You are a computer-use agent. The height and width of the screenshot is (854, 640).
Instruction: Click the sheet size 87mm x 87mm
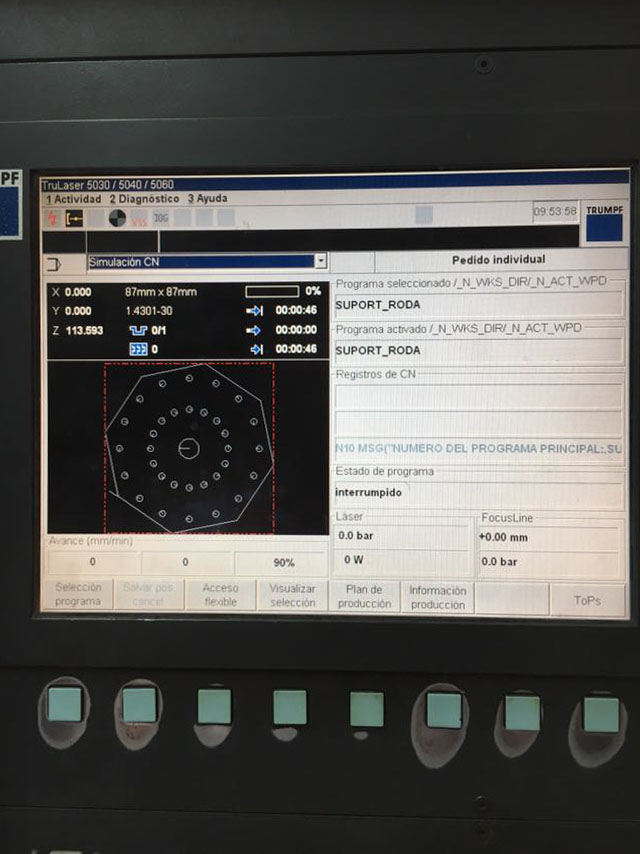[161, 292]
